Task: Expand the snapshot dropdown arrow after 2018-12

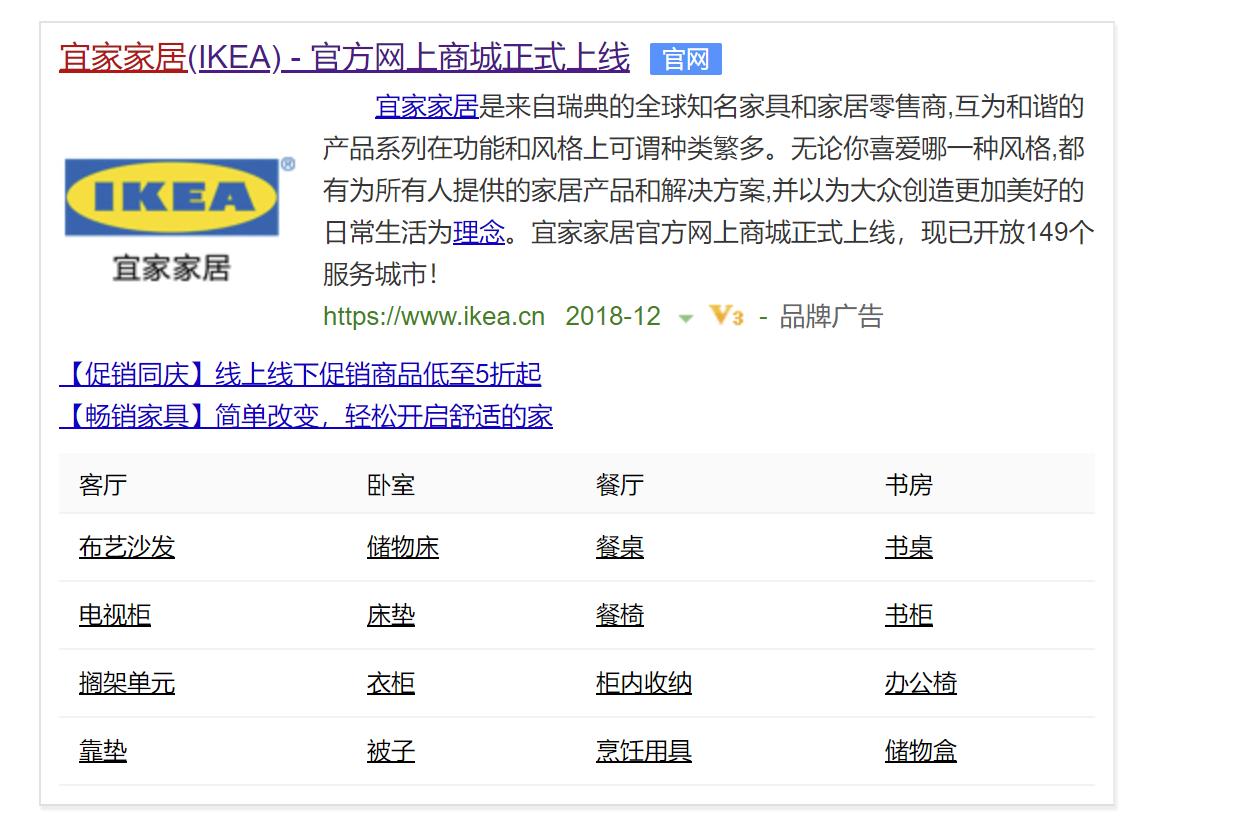Action: pos(684,319)
